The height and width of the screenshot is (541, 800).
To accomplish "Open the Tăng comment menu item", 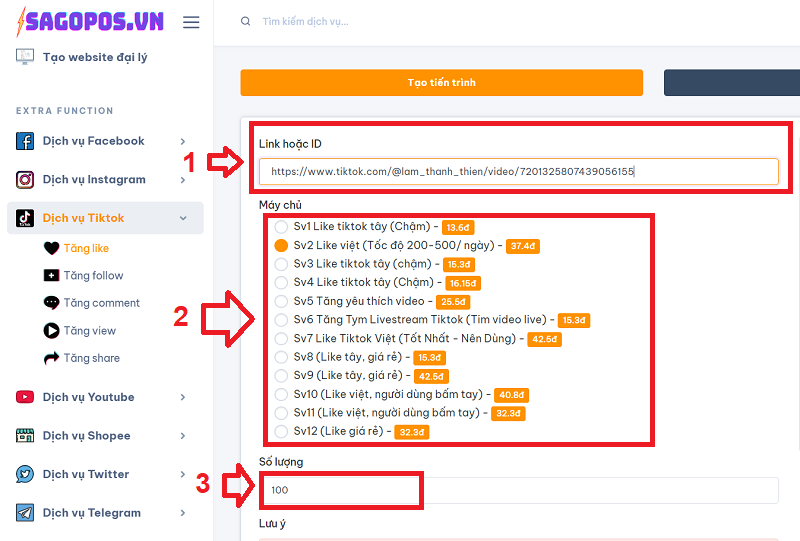I will [101, 303].
